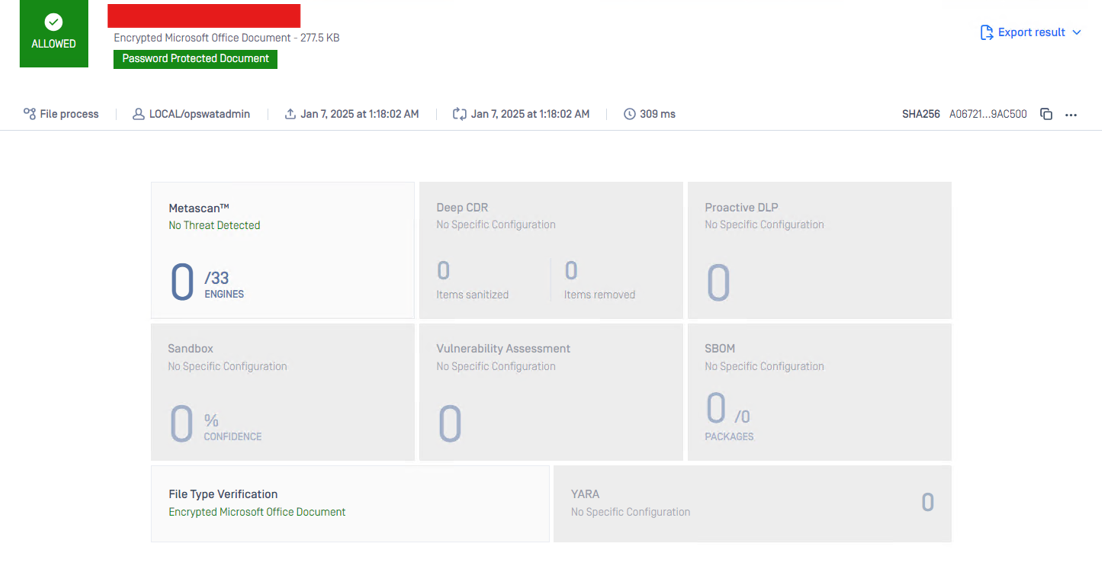Click the Export result document icon
The image size is (1102, 574).
click(986, 32)
